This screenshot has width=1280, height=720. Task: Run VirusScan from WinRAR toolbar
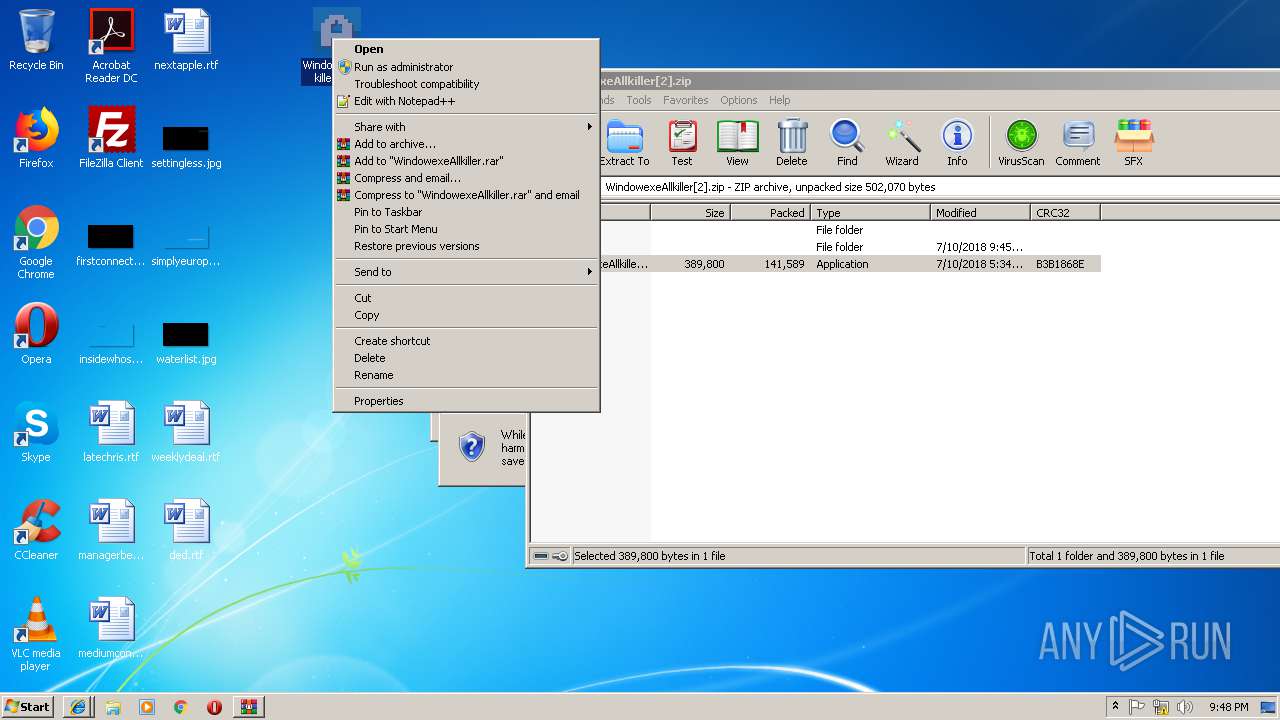(x=1021, y=143)
